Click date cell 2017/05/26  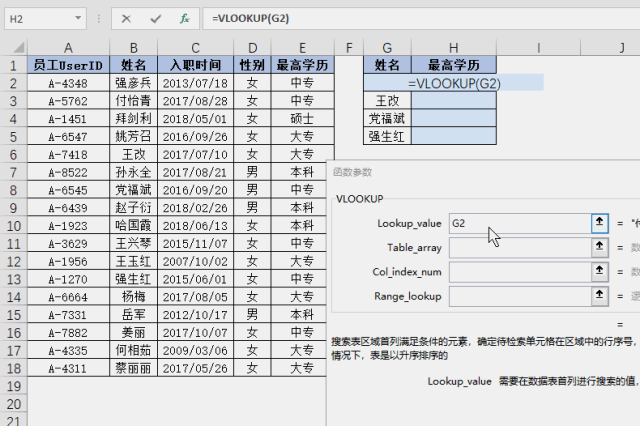(x=196, y=368)
